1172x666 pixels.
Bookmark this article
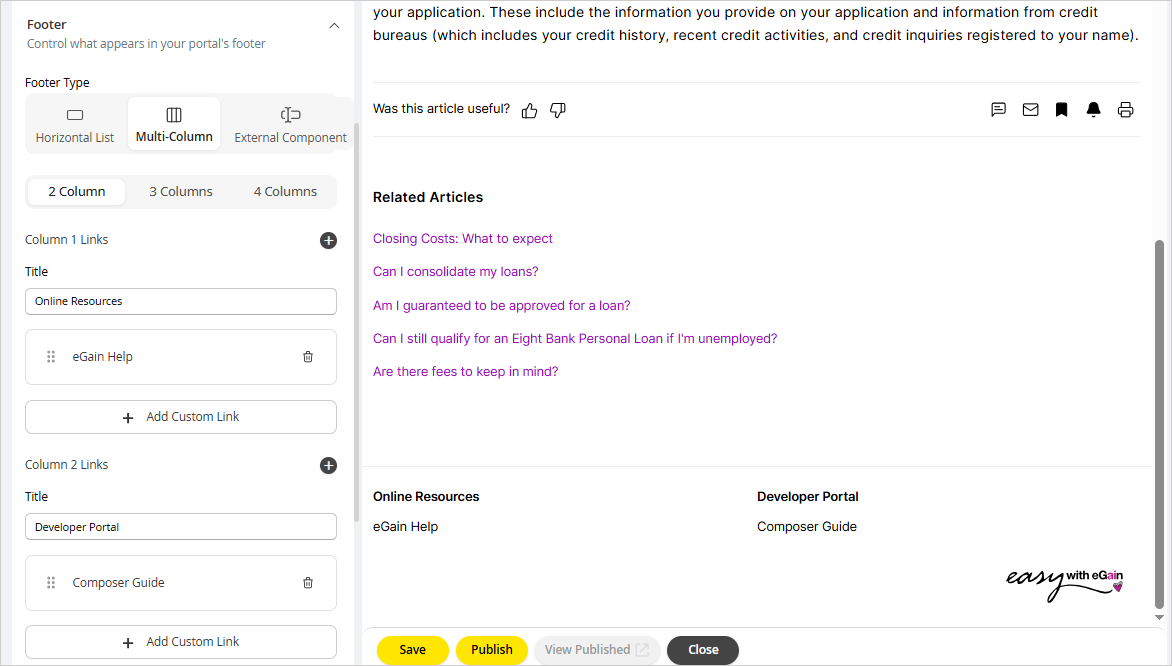1062,110
